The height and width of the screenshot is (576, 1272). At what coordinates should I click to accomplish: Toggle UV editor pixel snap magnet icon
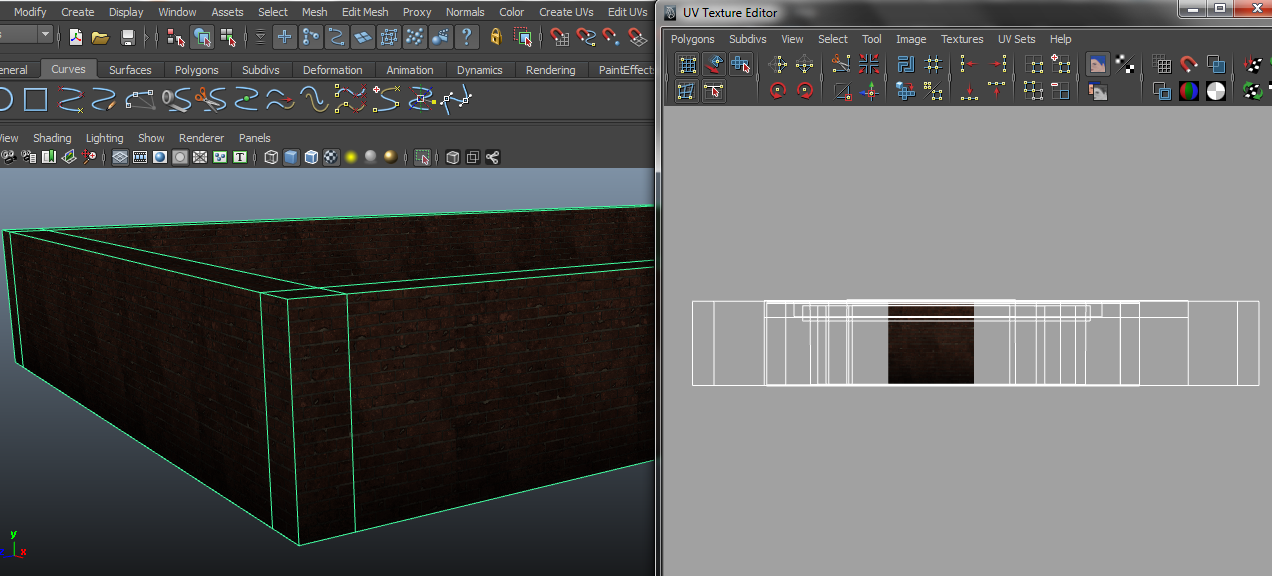(1189, 65)
